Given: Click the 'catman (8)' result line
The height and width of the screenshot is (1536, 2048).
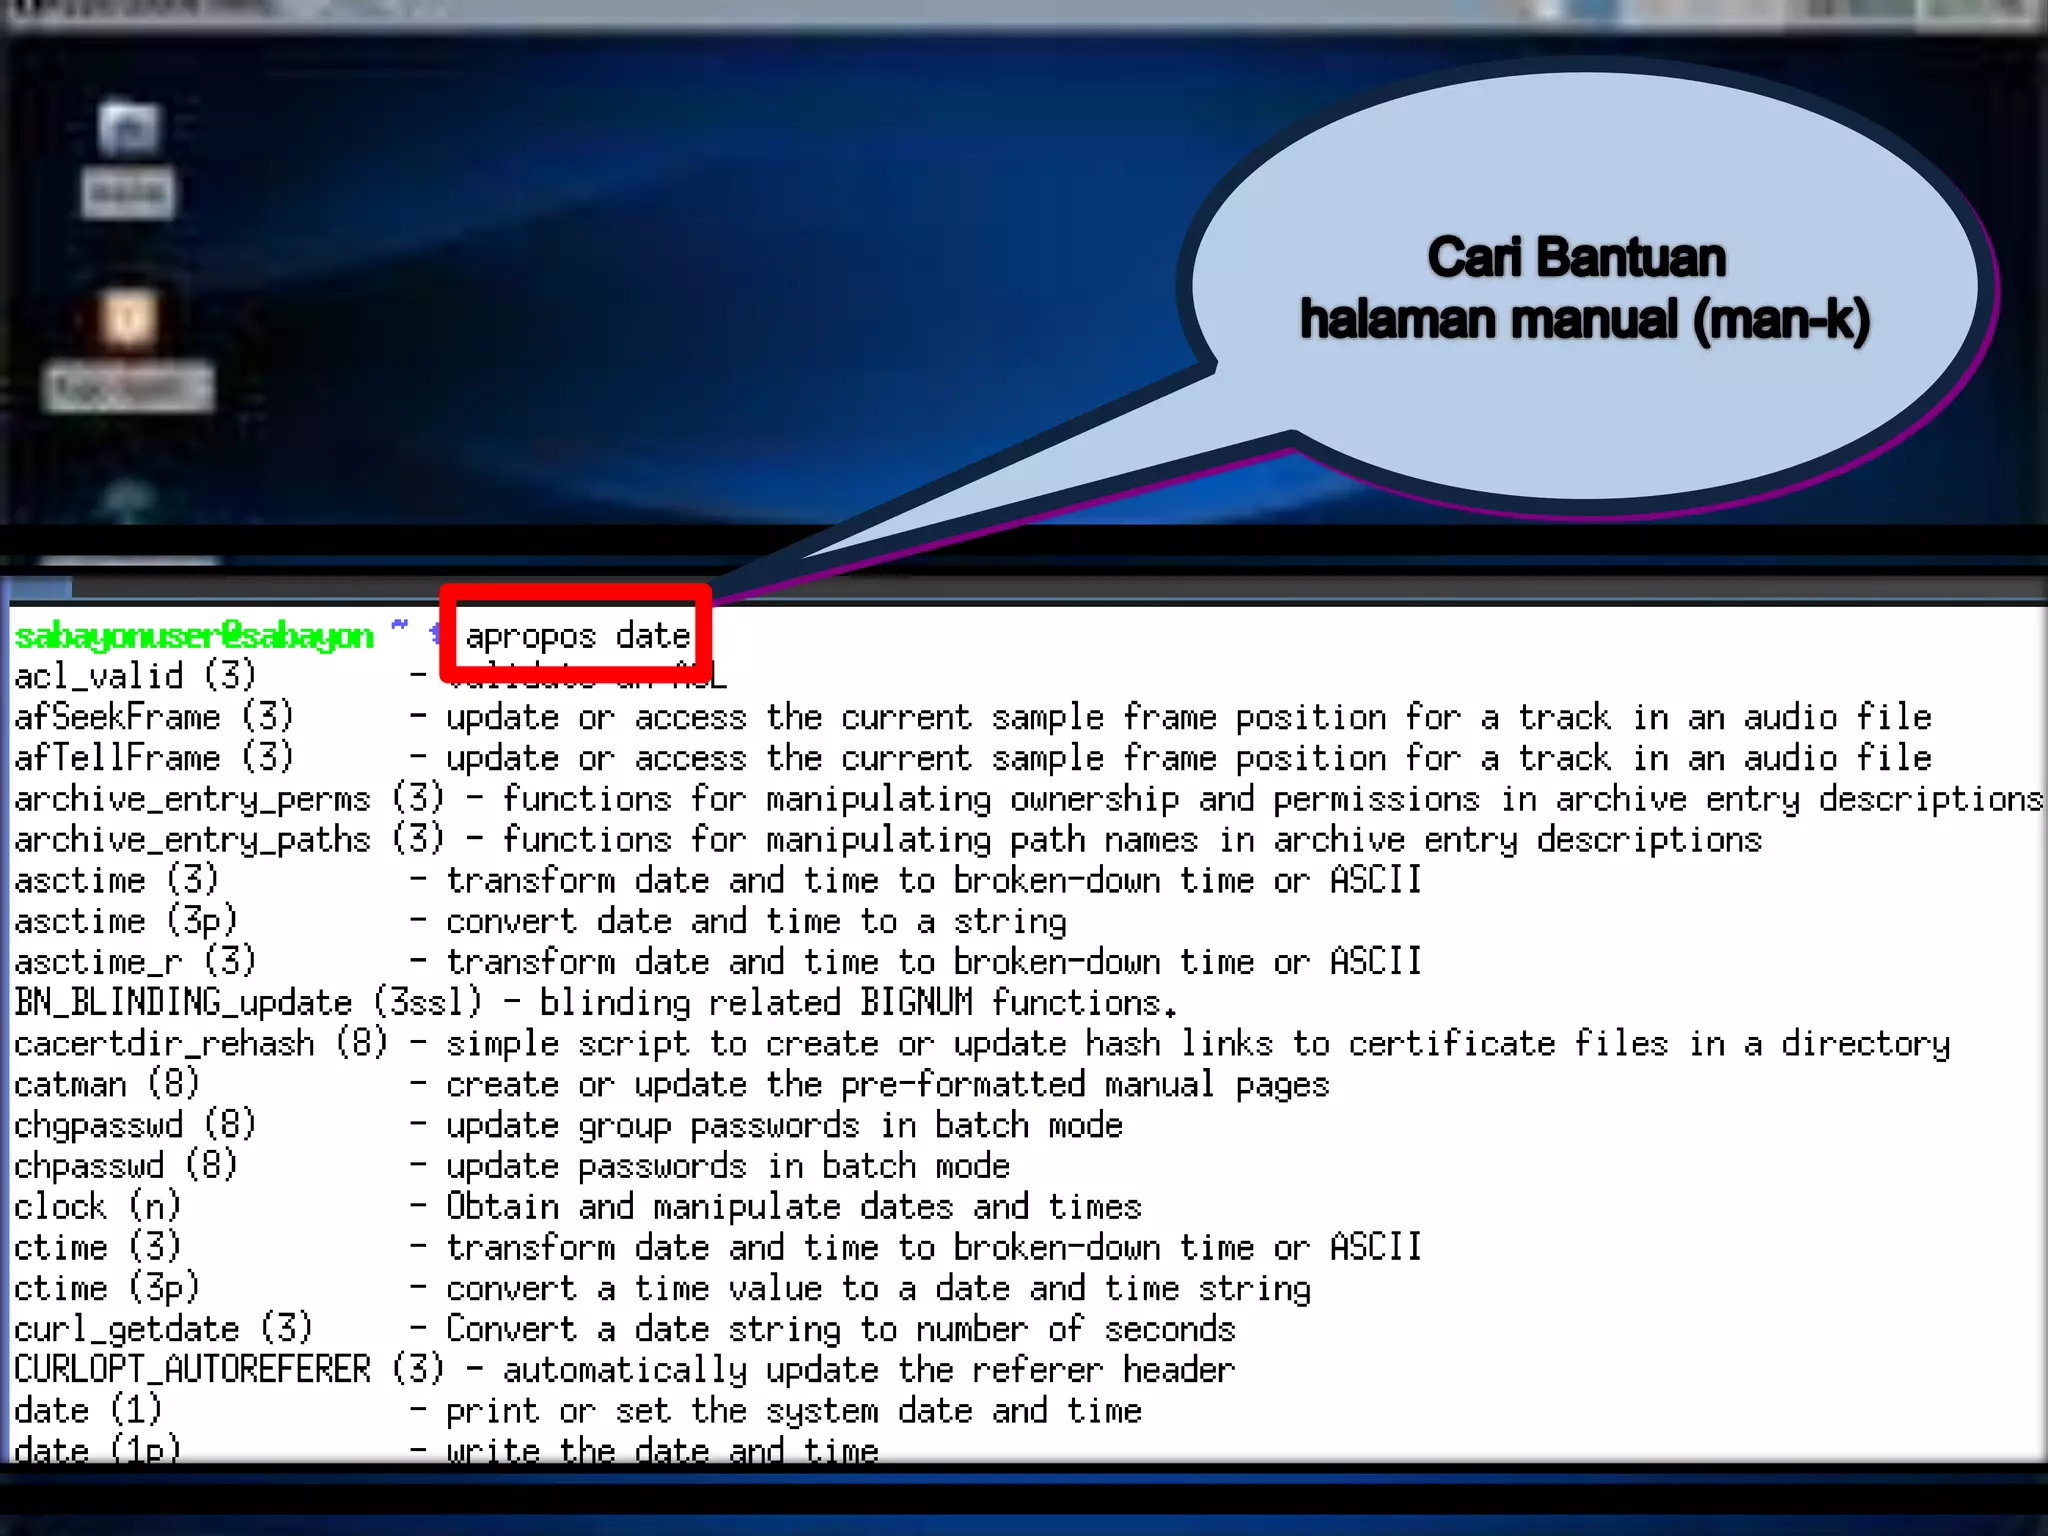Looking at the screenshot, I should point(107,1084).
